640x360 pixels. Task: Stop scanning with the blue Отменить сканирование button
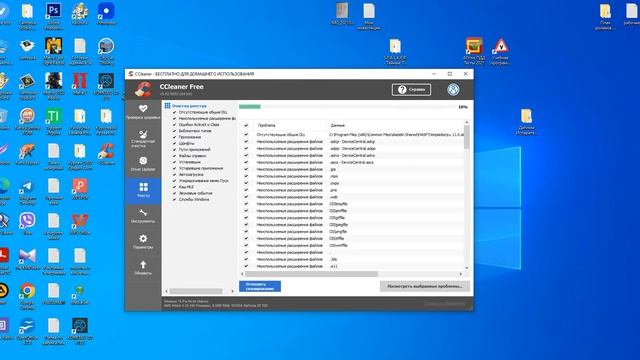coord(260,287)
